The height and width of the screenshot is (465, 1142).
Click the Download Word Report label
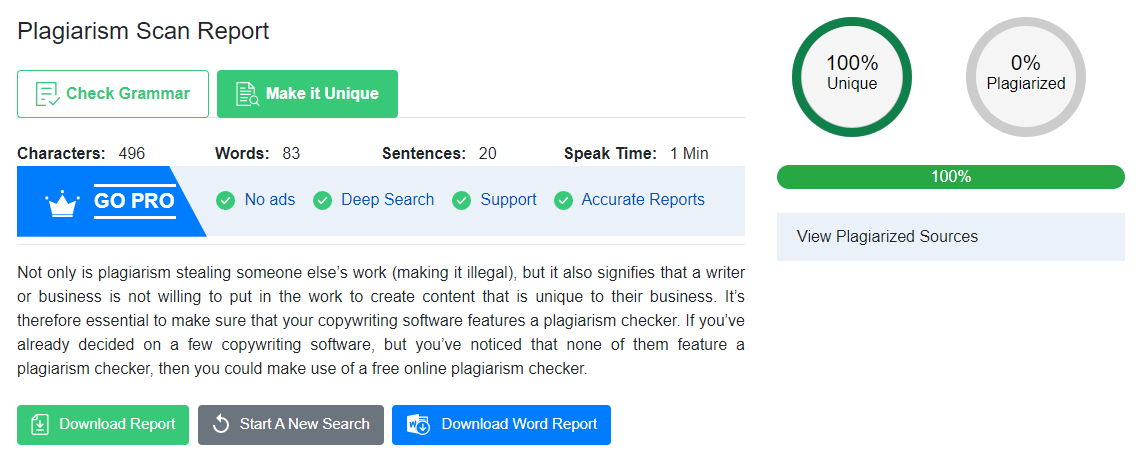pos(519,424)
